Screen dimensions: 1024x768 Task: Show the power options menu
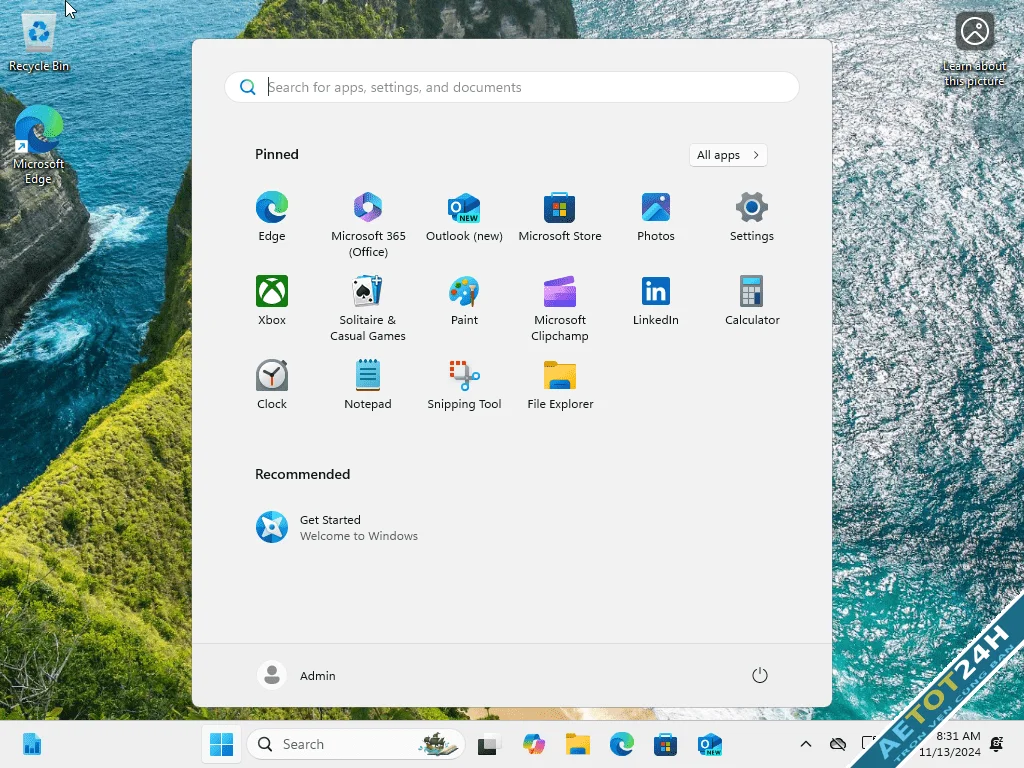point(759,675)
